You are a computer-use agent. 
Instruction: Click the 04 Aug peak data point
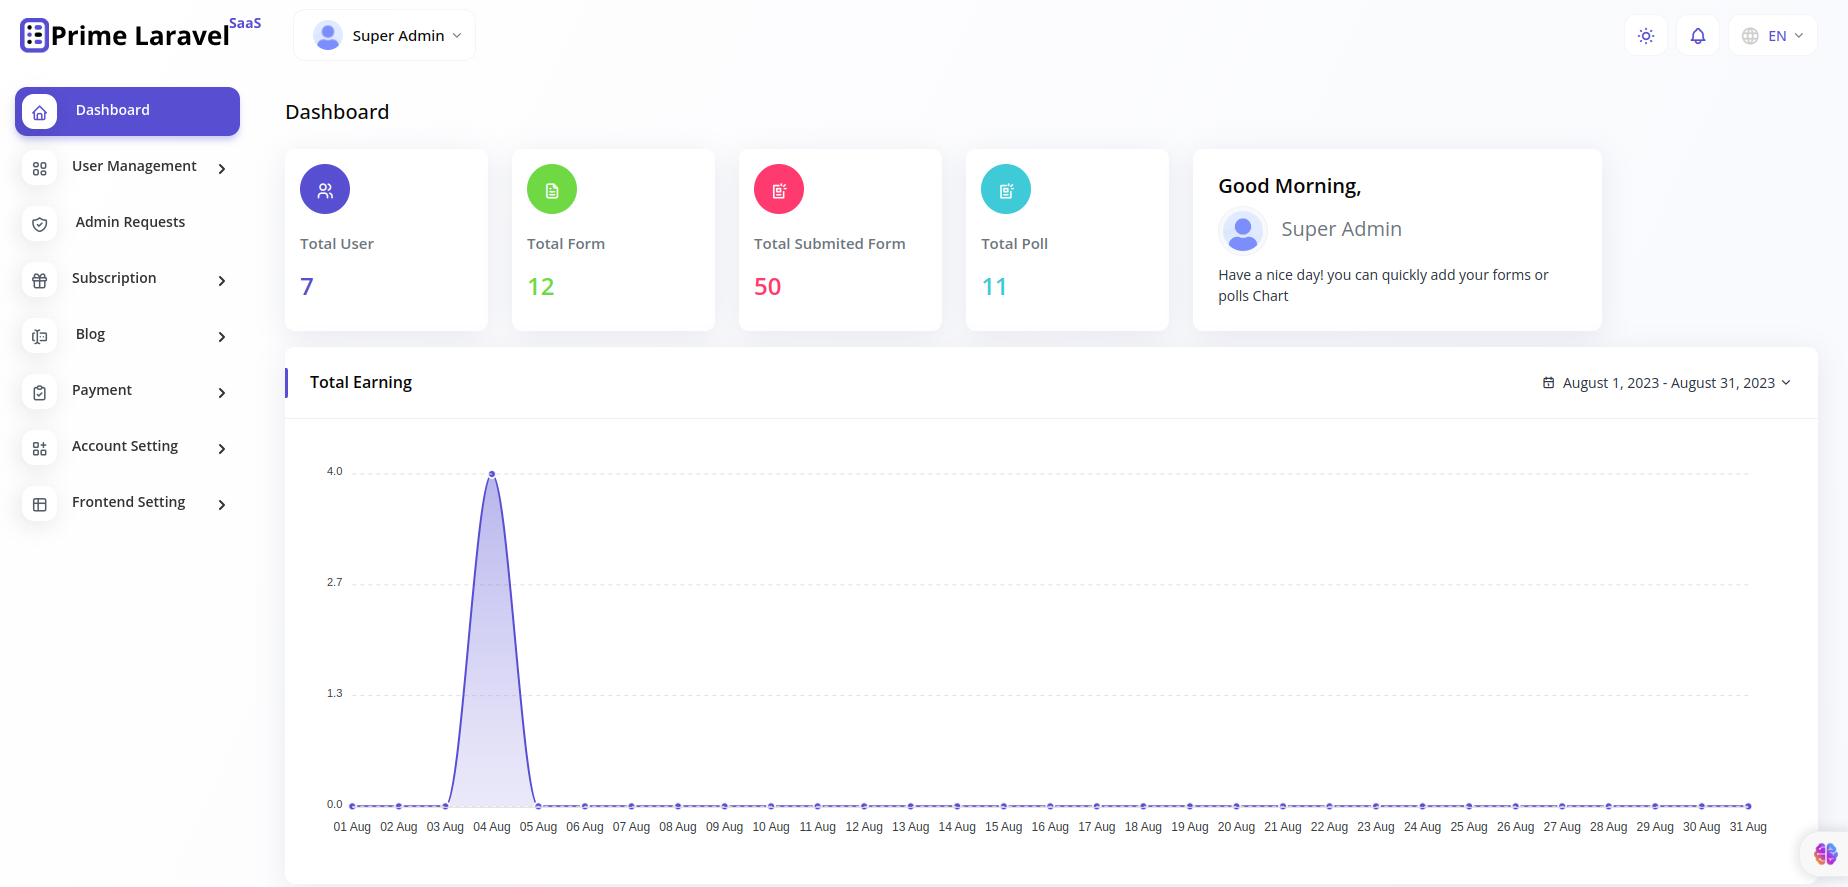(492, 474)
